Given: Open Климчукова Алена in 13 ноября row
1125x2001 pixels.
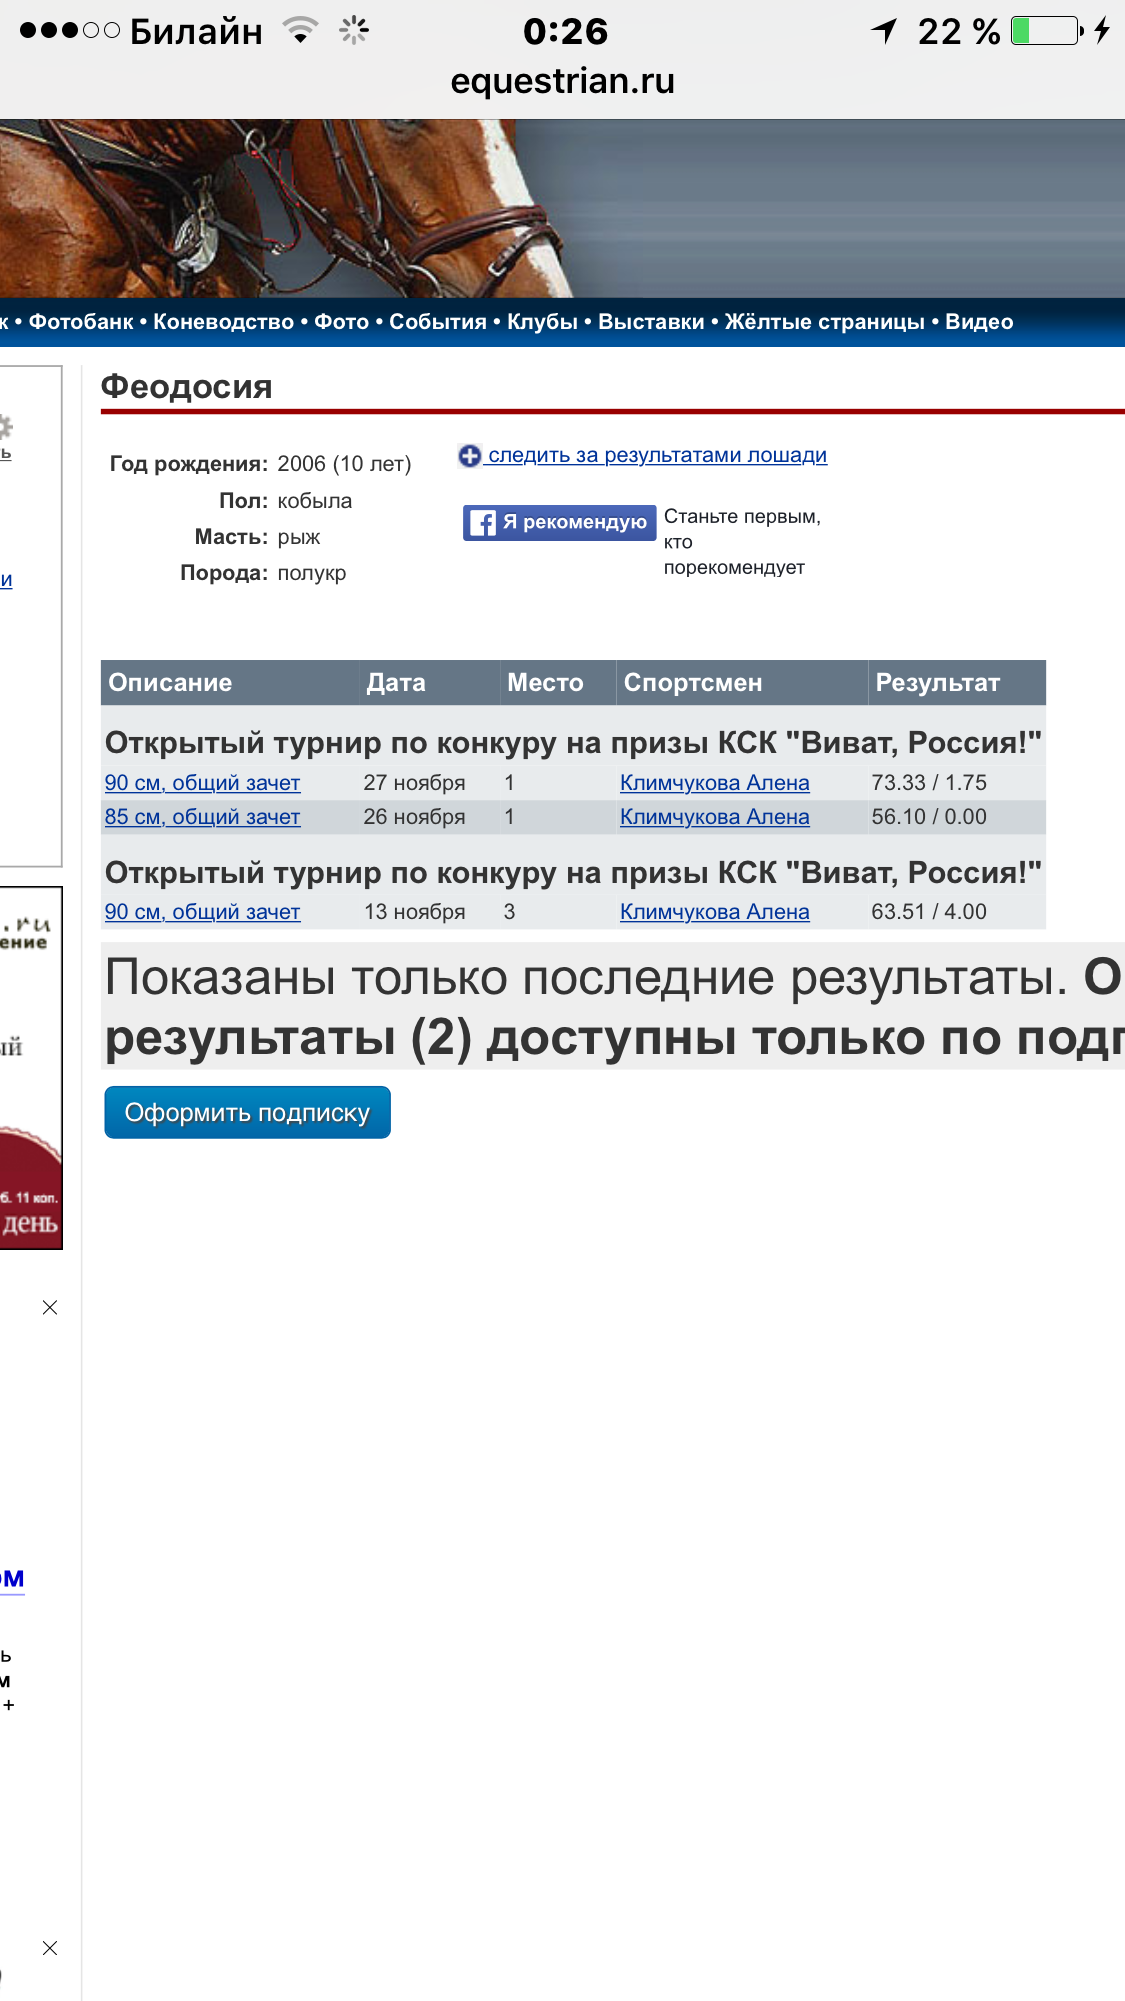Looking at the screenshot, I should [x=714, y=912].
